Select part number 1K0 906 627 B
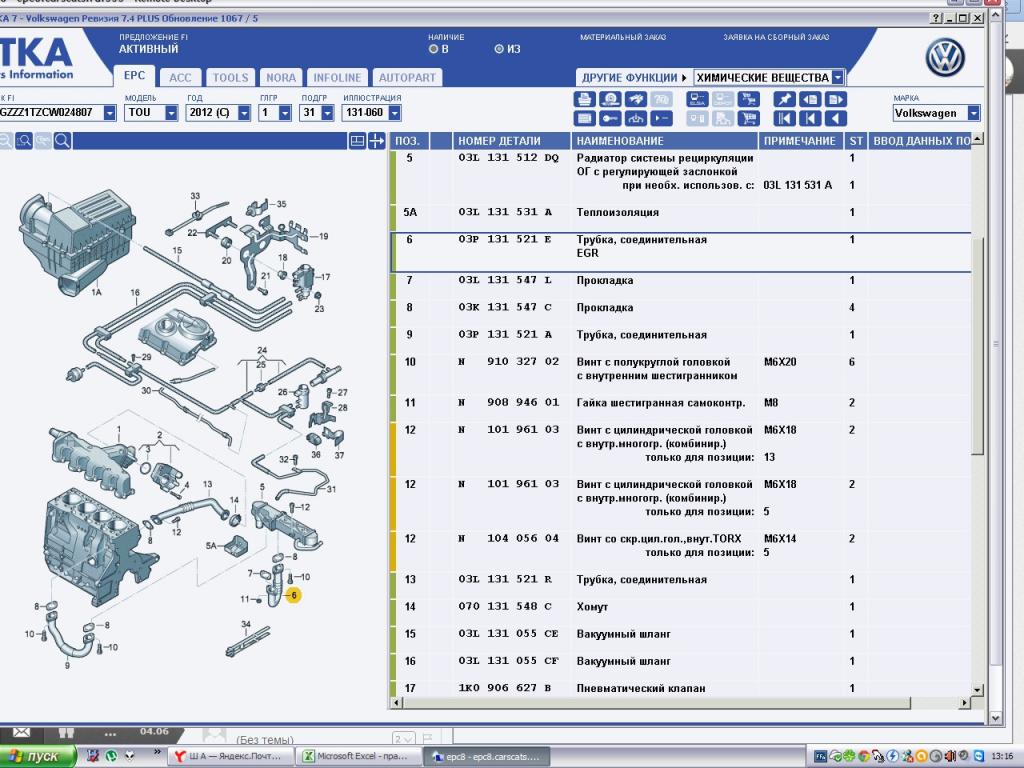This screenshot has width=1024, height=768. [x=505, y=688]
